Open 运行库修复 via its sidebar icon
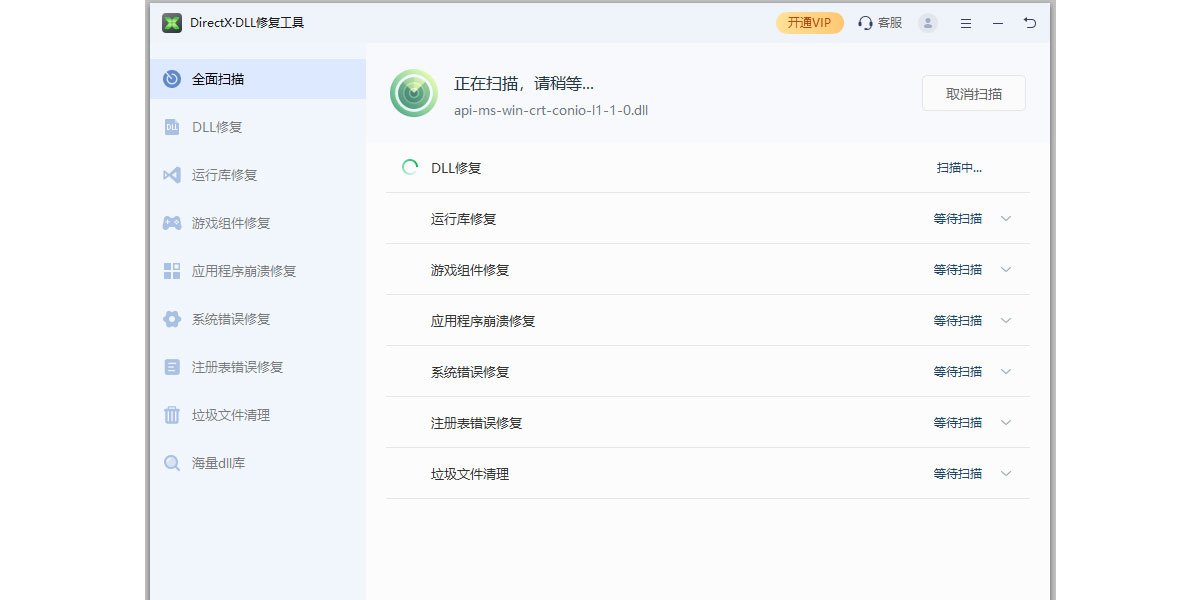1200x600 pixels. point(172,175)
